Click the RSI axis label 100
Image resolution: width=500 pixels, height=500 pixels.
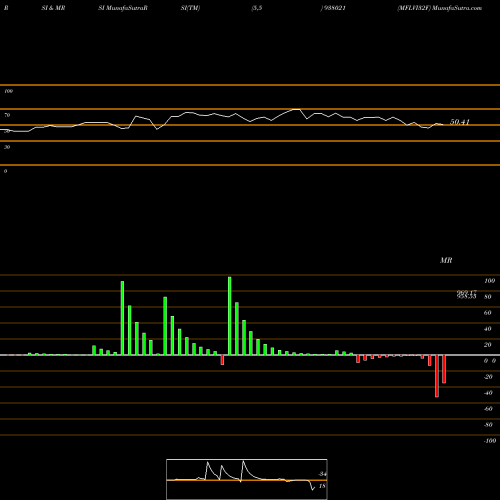(x=9, y=91)
